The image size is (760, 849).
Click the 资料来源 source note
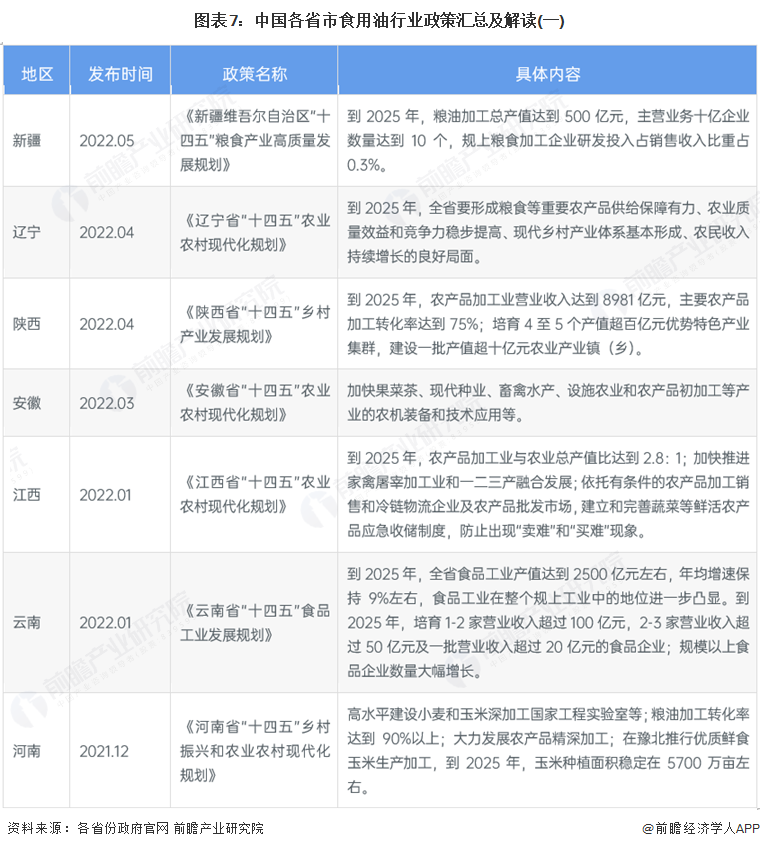[135, 828]
